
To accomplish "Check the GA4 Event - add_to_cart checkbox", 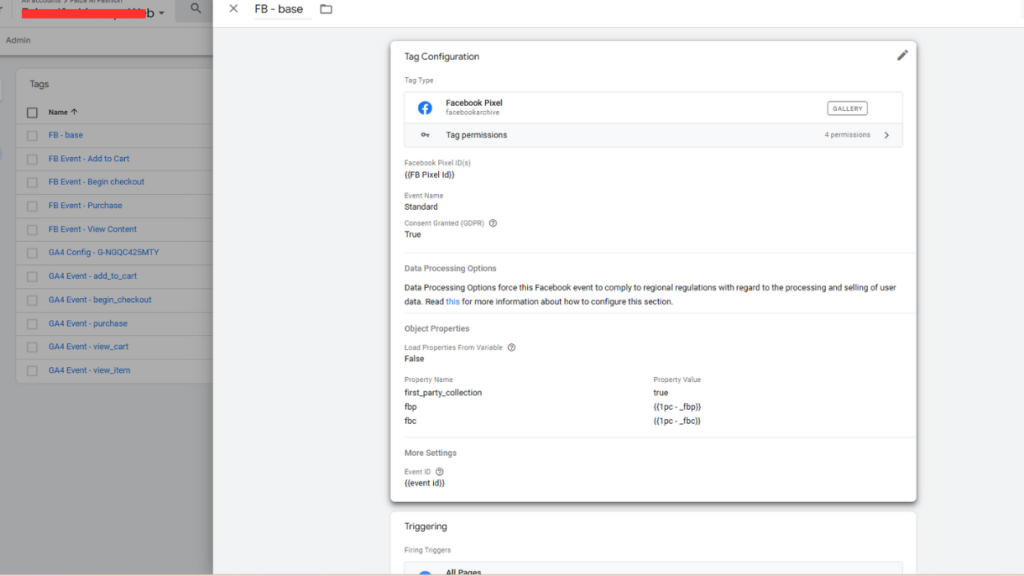I will pyautogui.click(x=32, y=277).
